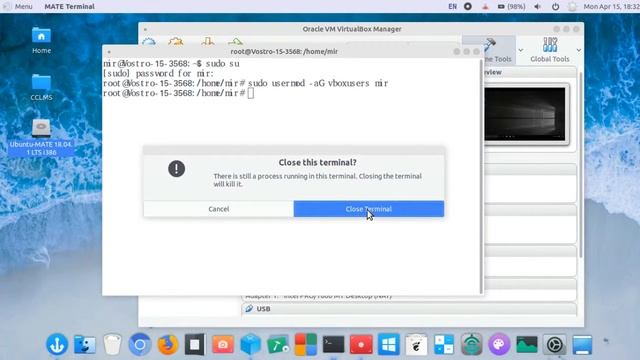
Task: Click the EN keyboard layout indicator
Action: (452, 7)
